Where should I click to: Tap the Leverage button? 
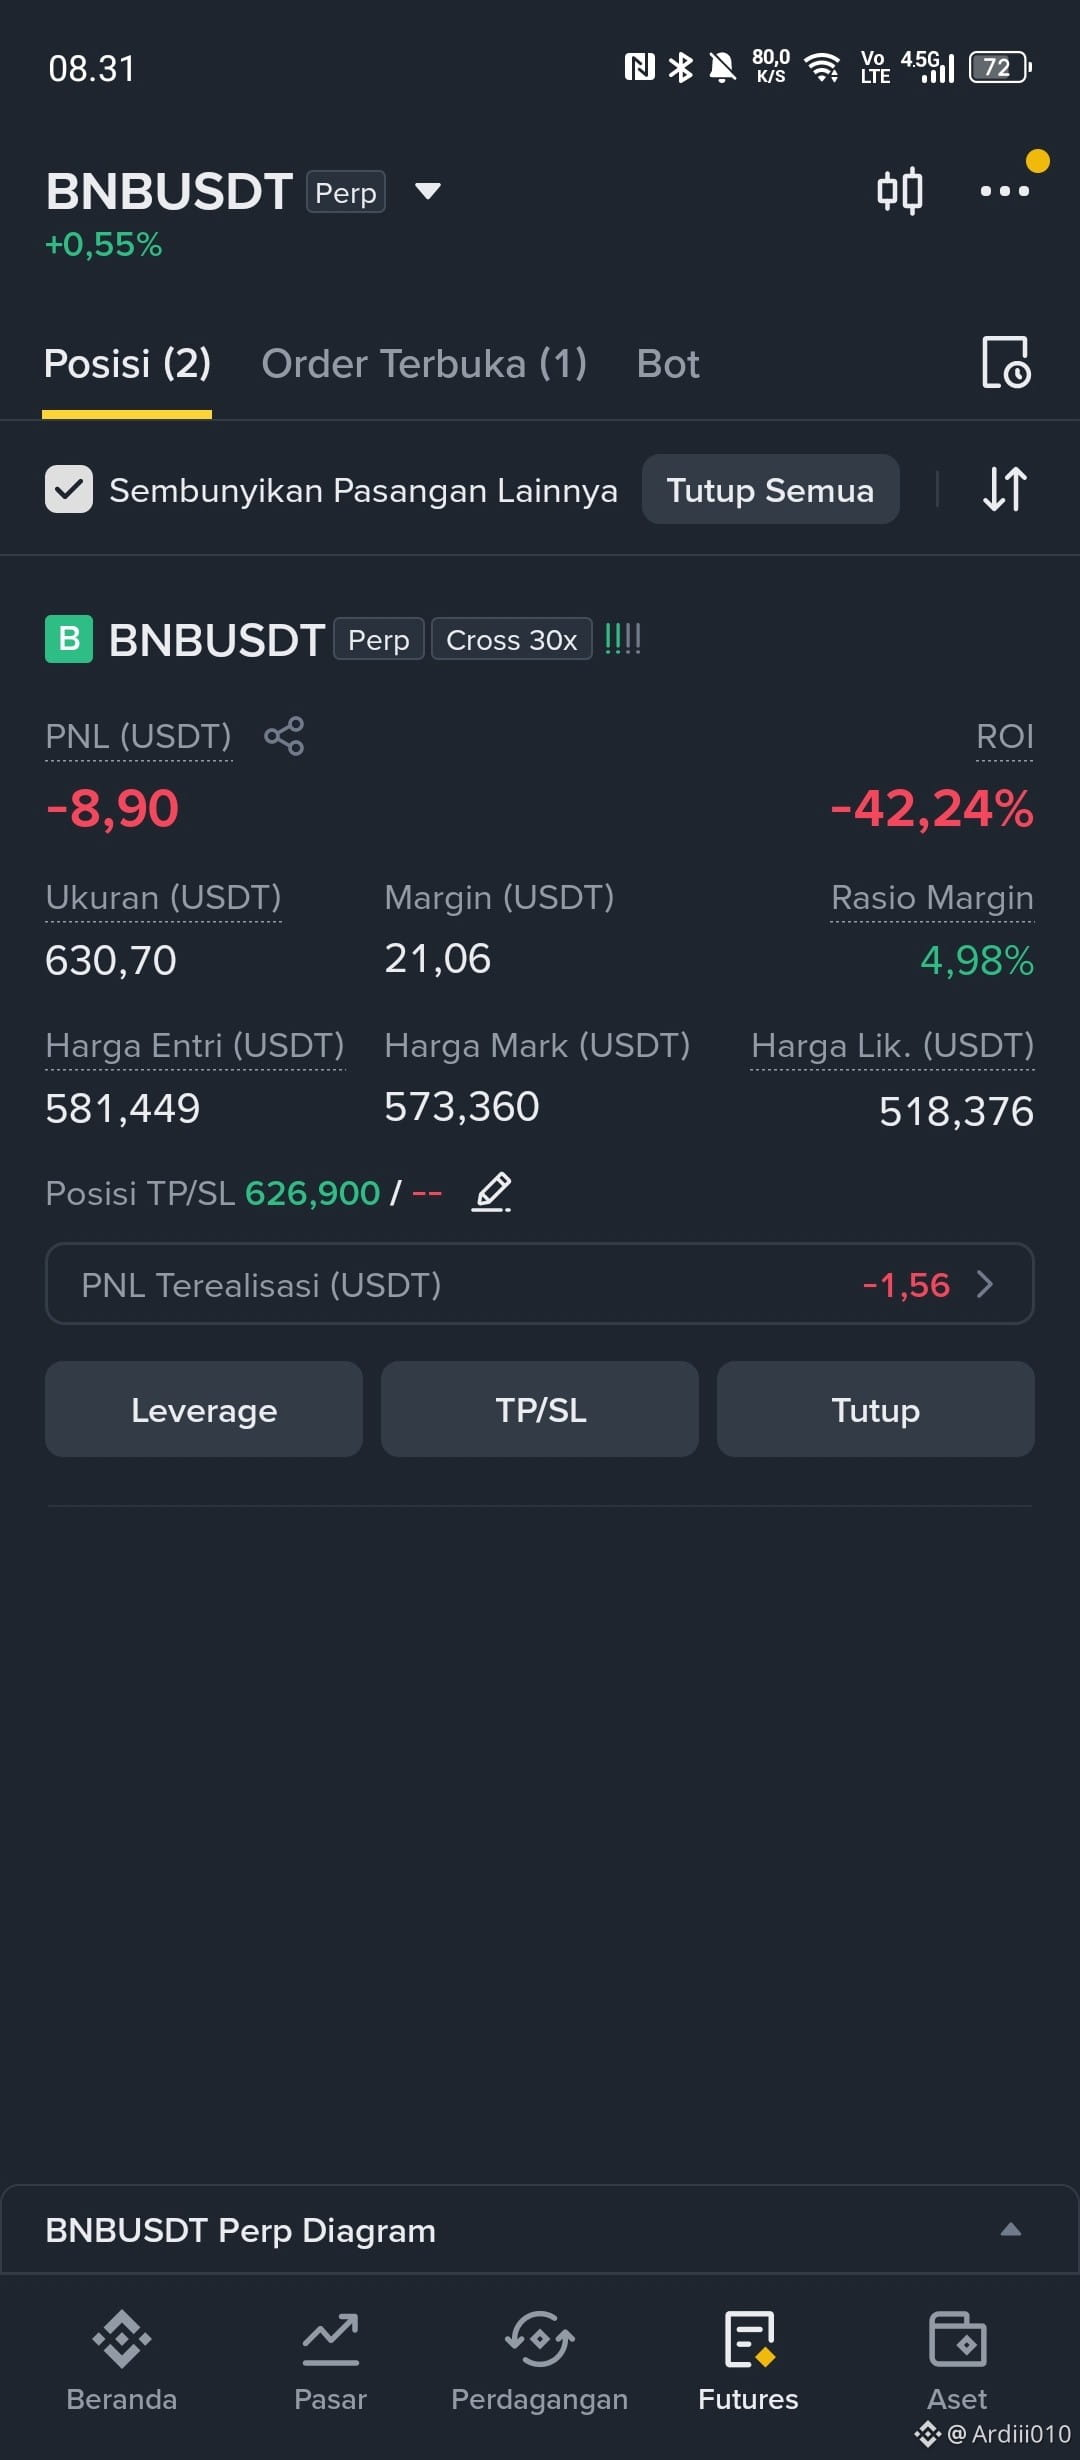click(204, 1409)
